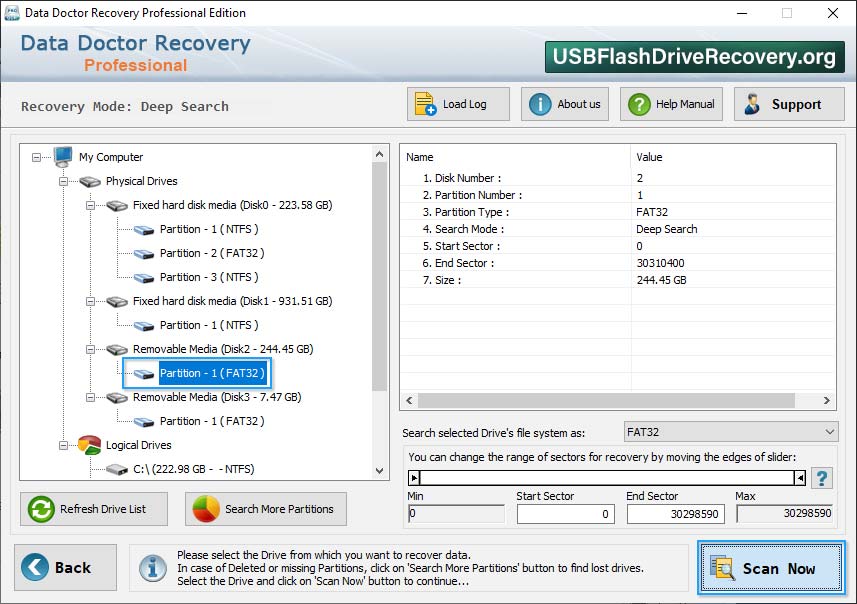Screen dimensions: 857x604
Task: Click the '30310400' End Sector value
Action: pyautogui.click(x=660, y=263)
